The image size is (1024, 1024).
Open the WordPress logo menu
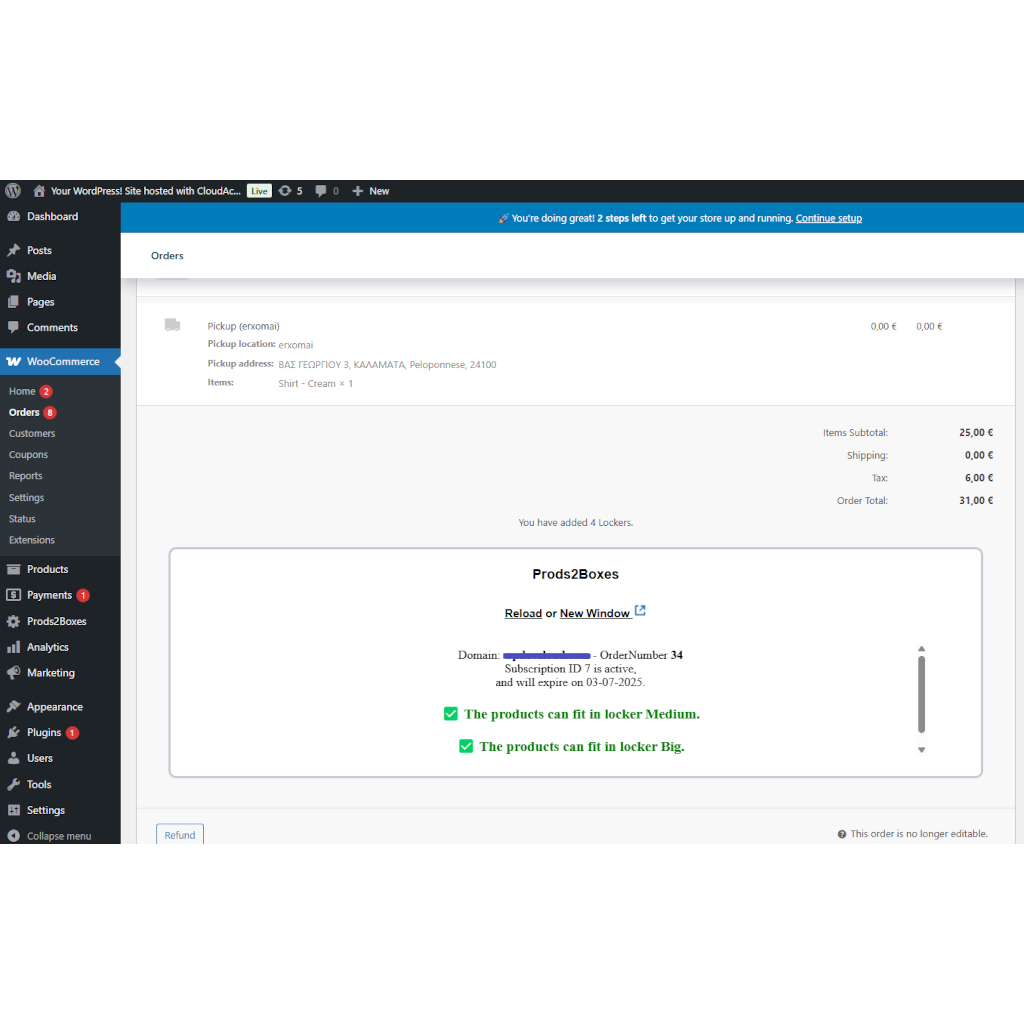click(13, 191)
